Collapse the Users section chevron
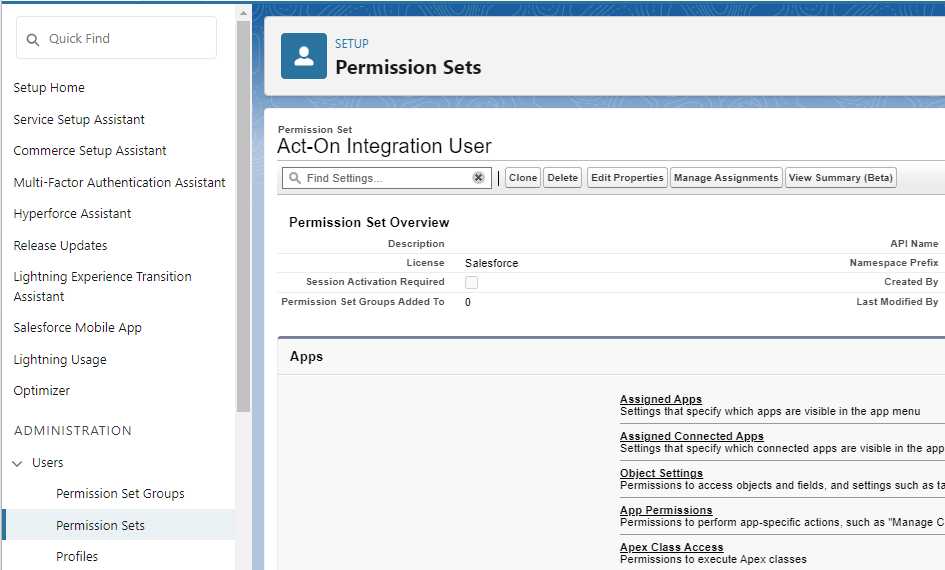The image size is (945, 570). 17,463
